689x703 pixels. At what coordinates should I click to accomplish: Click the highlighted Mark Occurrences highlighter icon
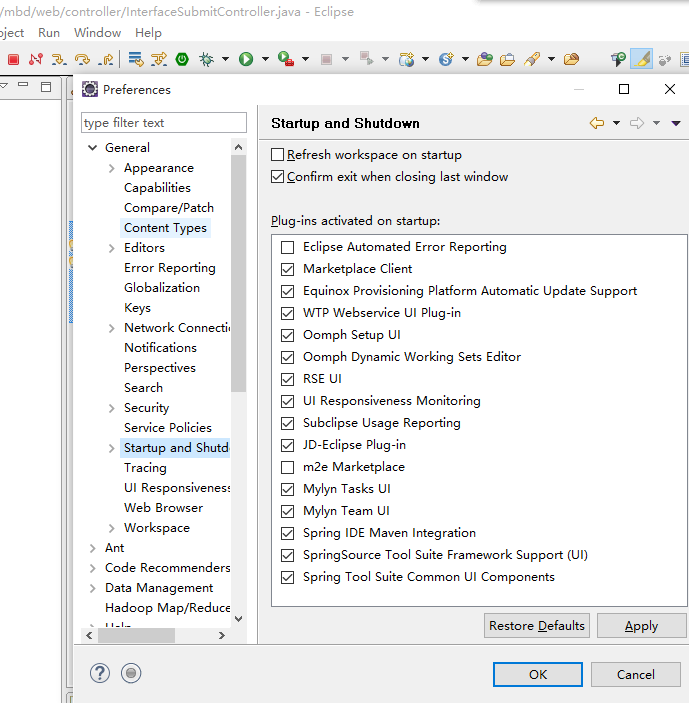coord(641,59)
